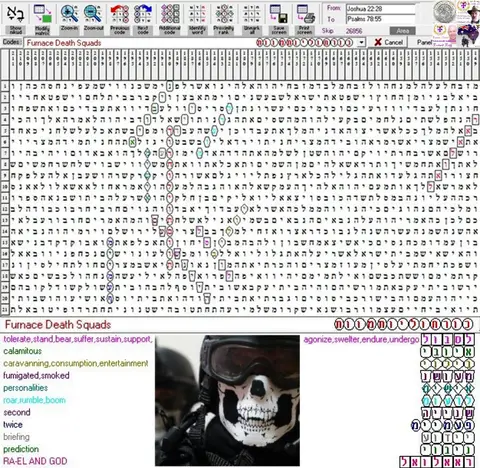480x468 pixels.
Task: Select the 'second' entry
Action: point(17,412)
